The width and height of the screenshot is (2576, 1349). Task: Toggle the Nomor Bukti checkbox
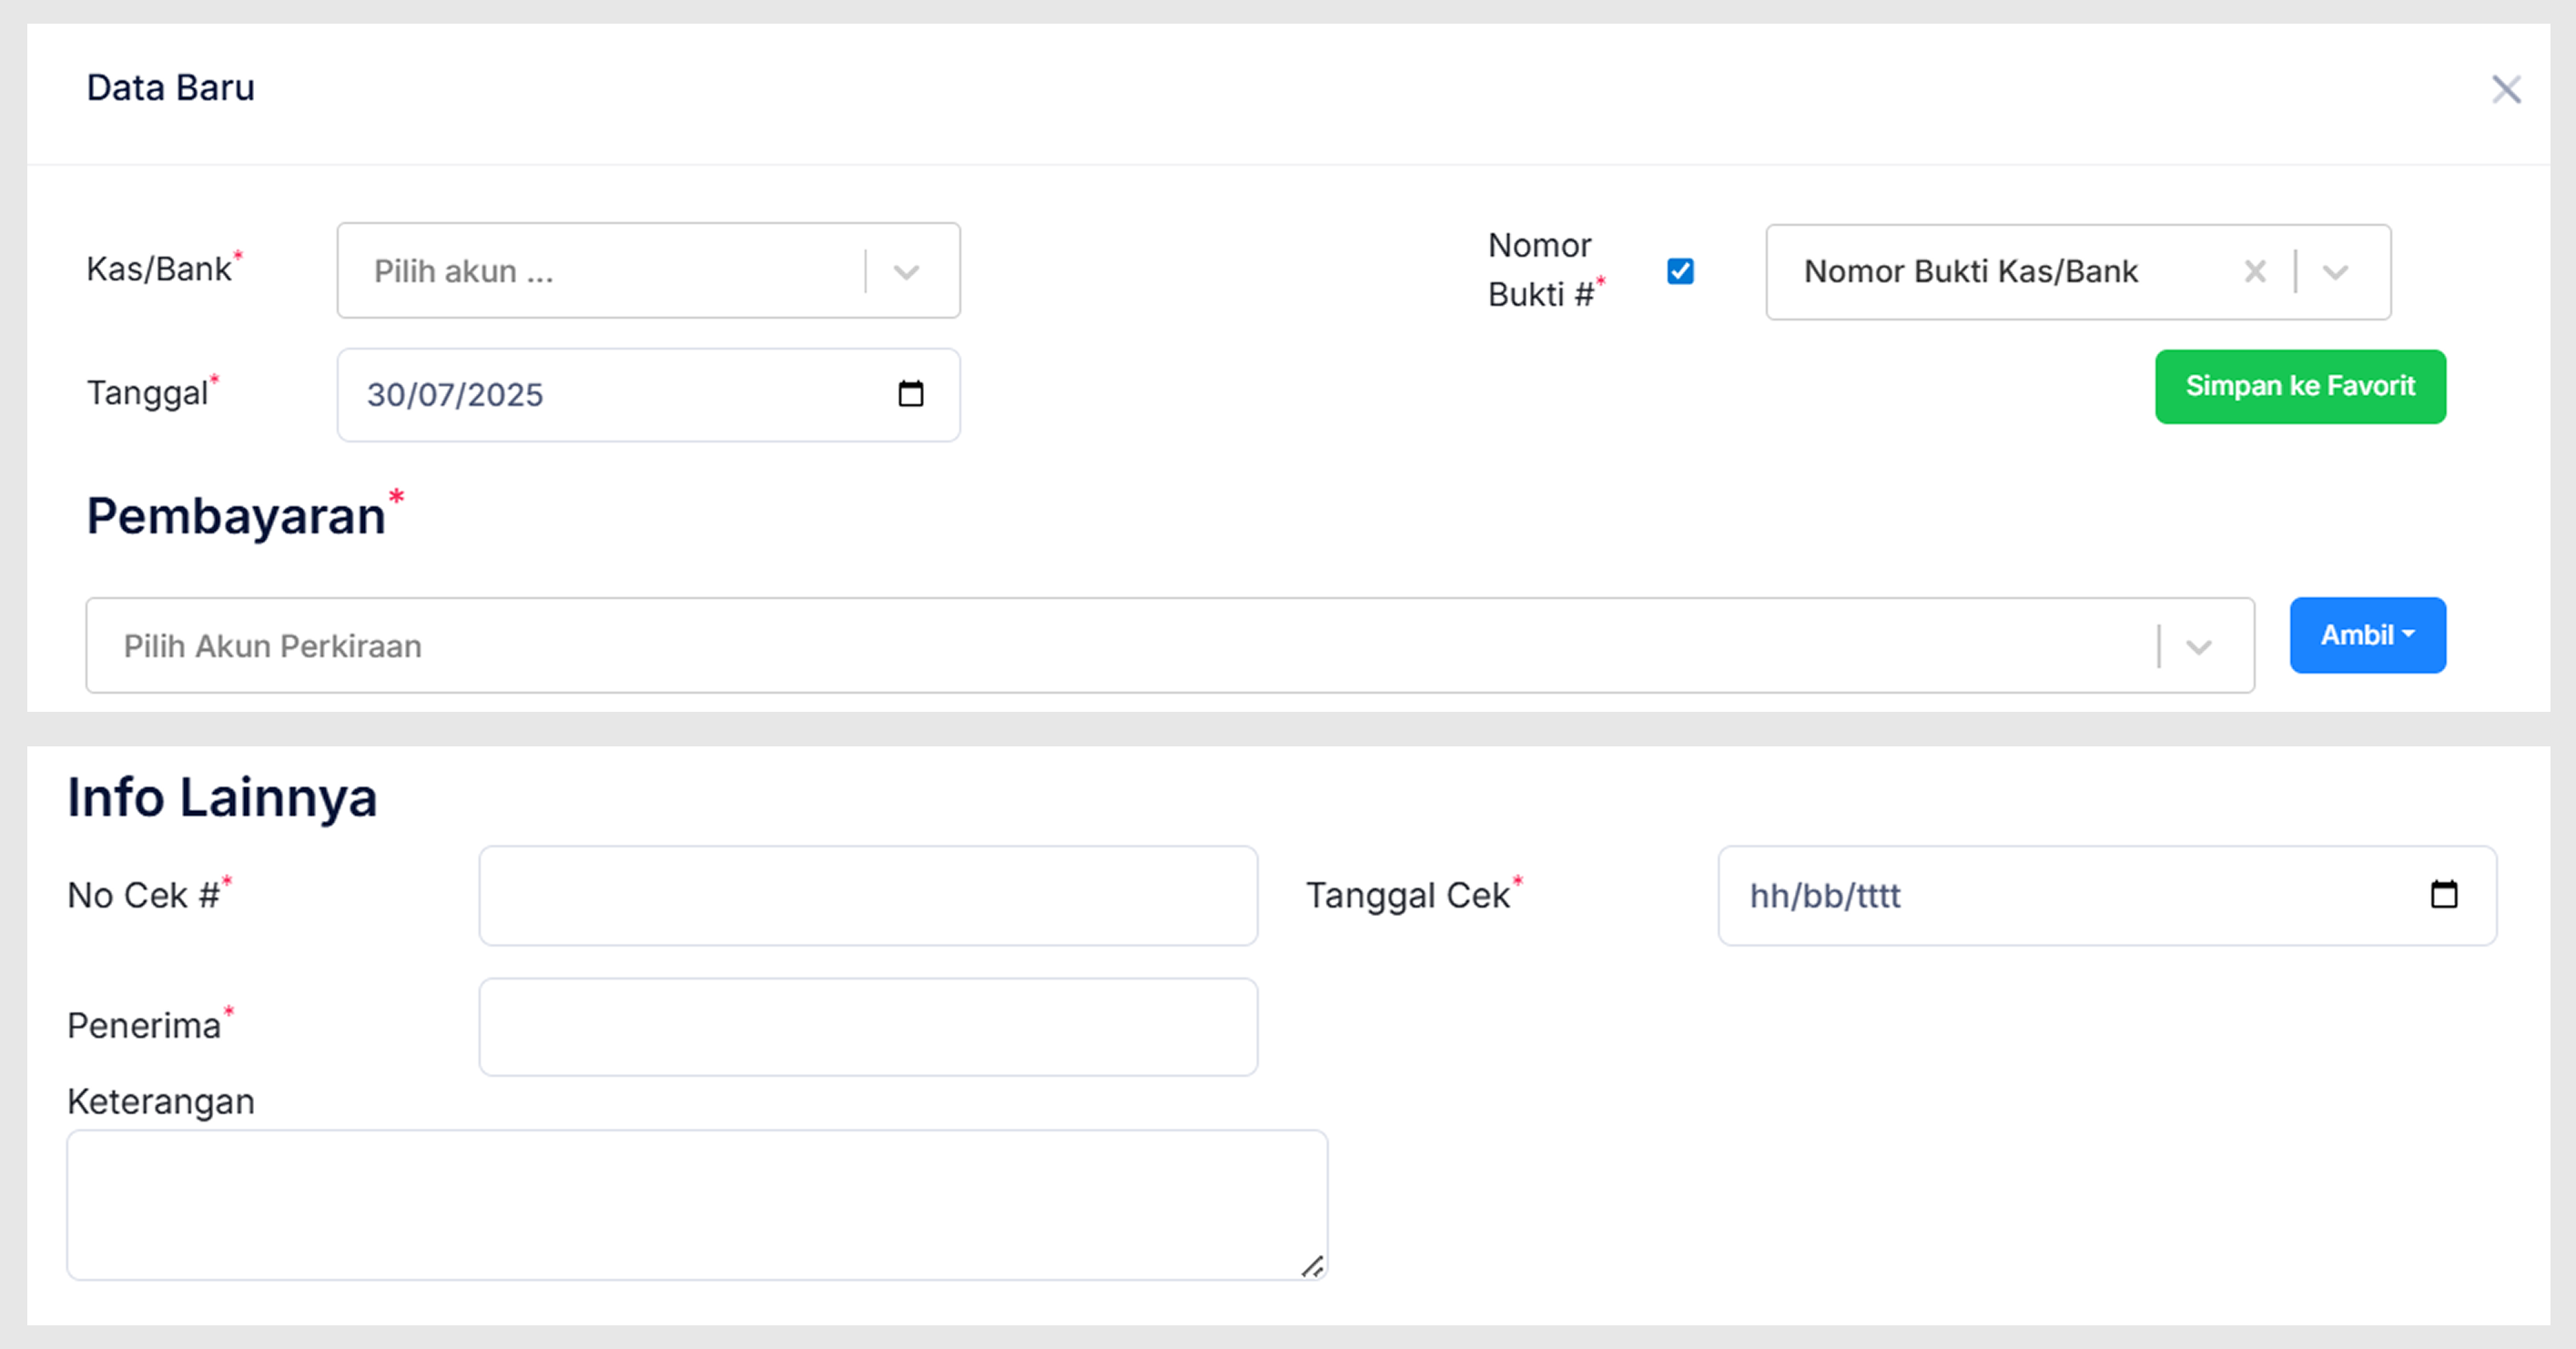coord(1680,271)
